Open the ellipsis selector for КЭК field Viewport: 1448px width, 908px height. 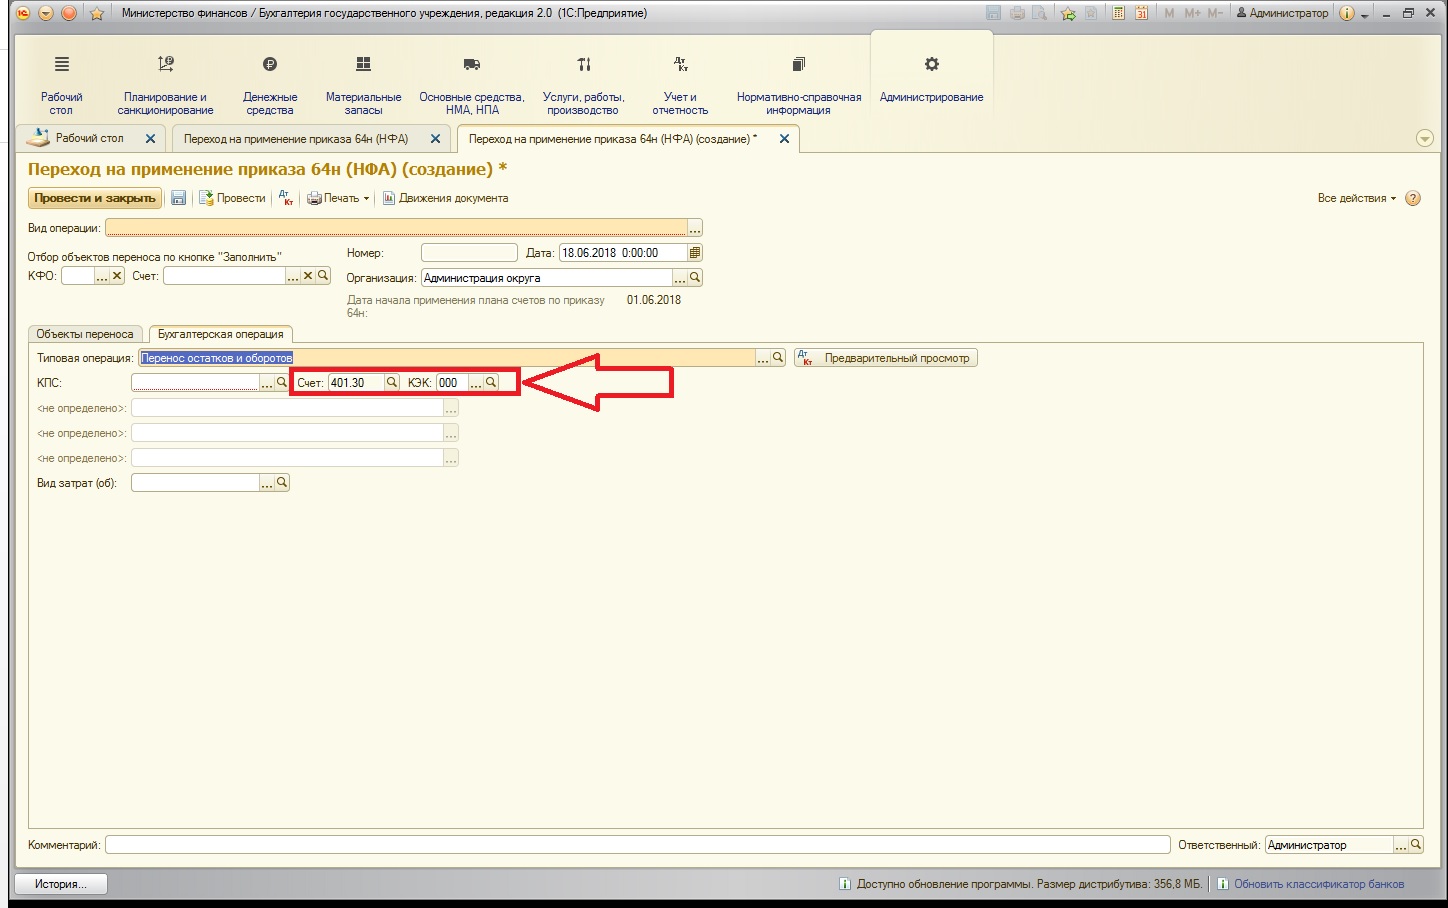click(476, 383)
